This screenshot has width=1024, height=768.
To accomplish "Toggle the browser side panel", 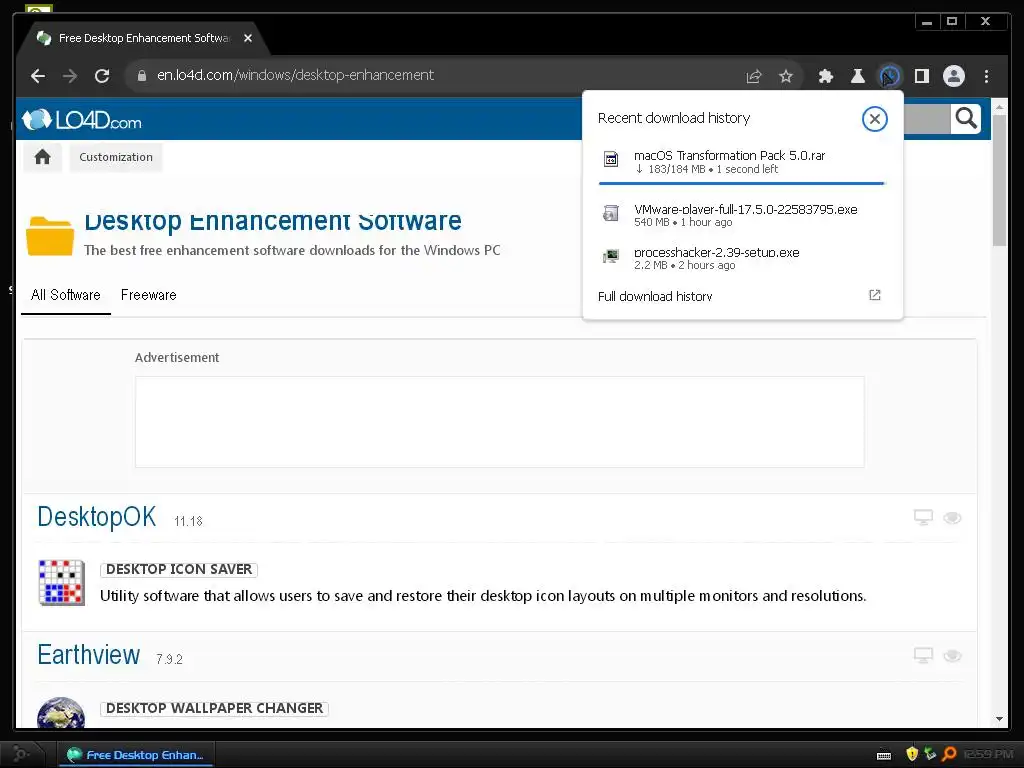I will (921, 76).
